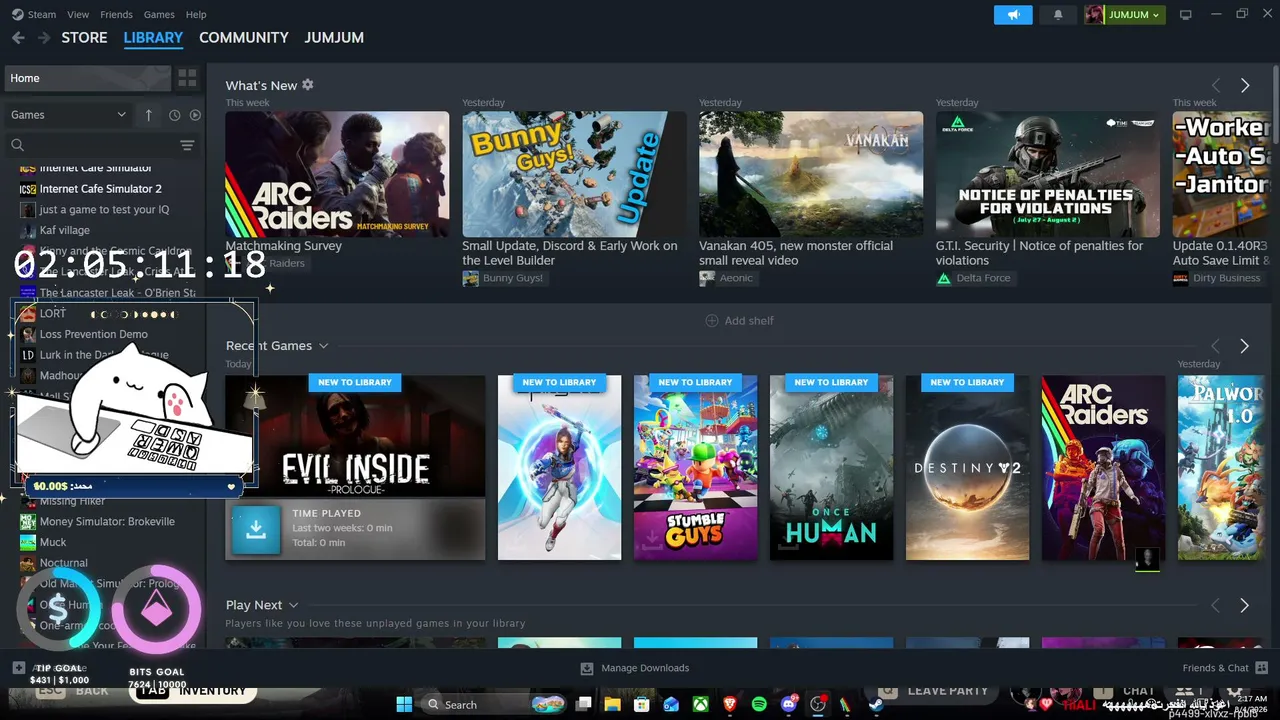Viewport: 1280px width, 720px height.
Task: Select Once Human game cover
Action: coord(831,468)
